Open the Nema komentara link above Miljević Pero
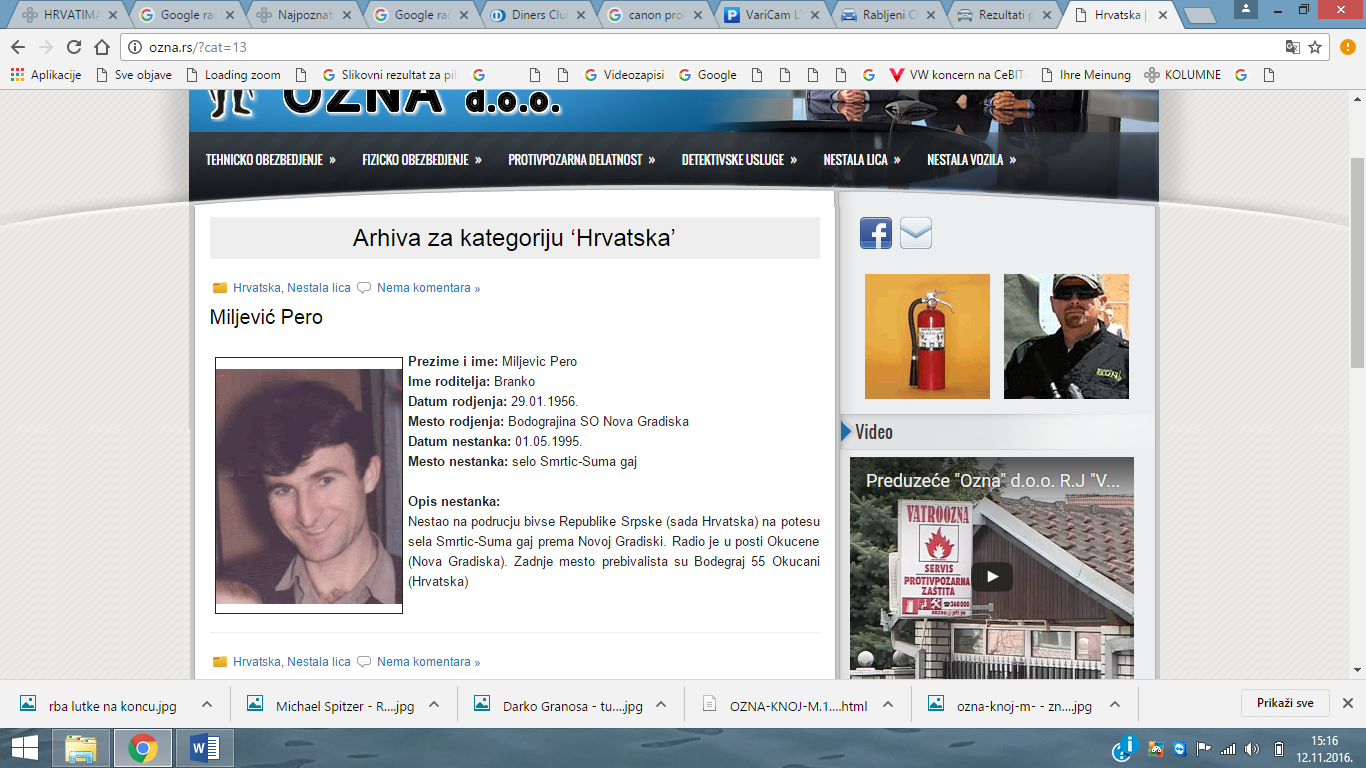The image size is (1366, 768). pyautogui.click(x=428, y=288)
